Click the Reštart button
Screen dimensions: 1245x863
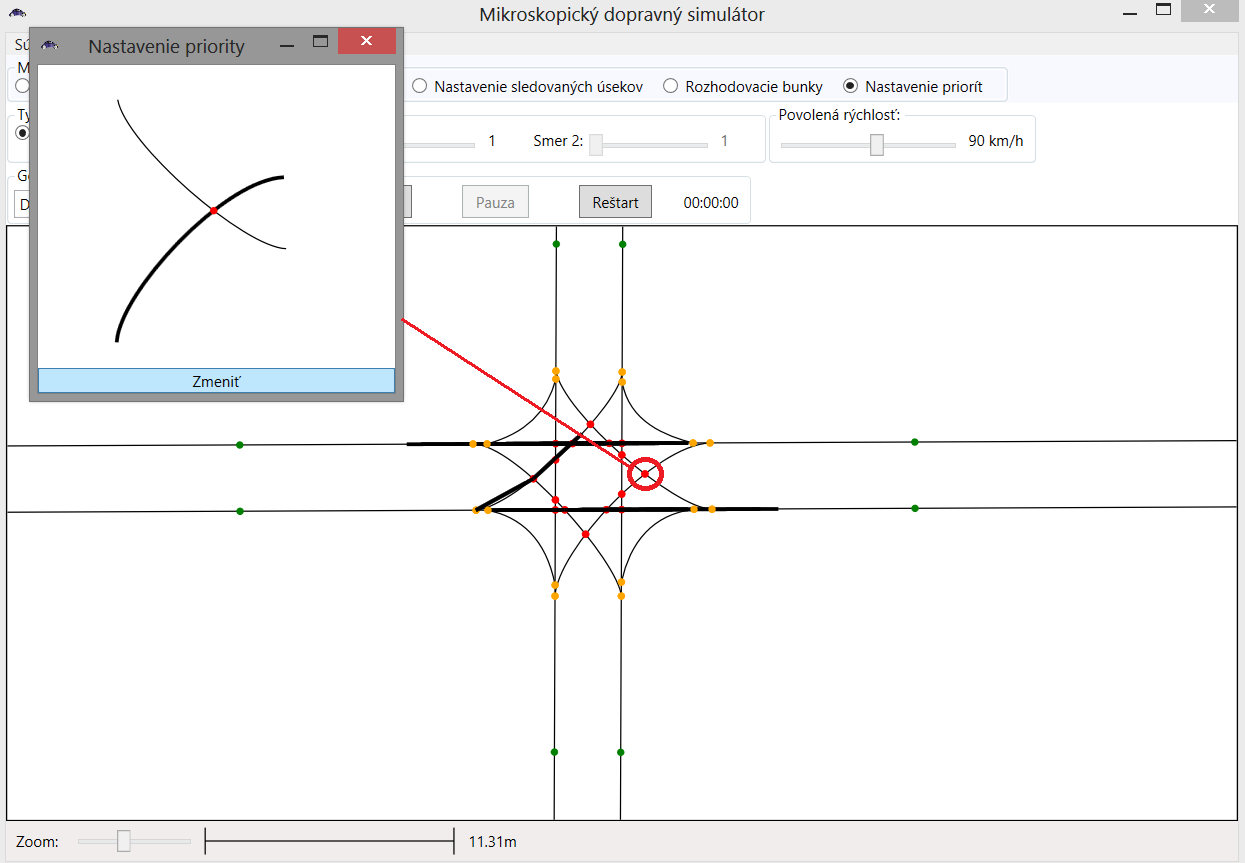(615, 202)
